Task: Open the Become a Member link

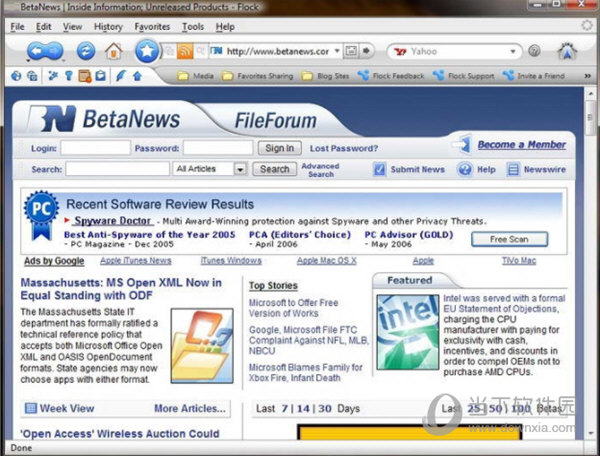Action: coord(522,145)
